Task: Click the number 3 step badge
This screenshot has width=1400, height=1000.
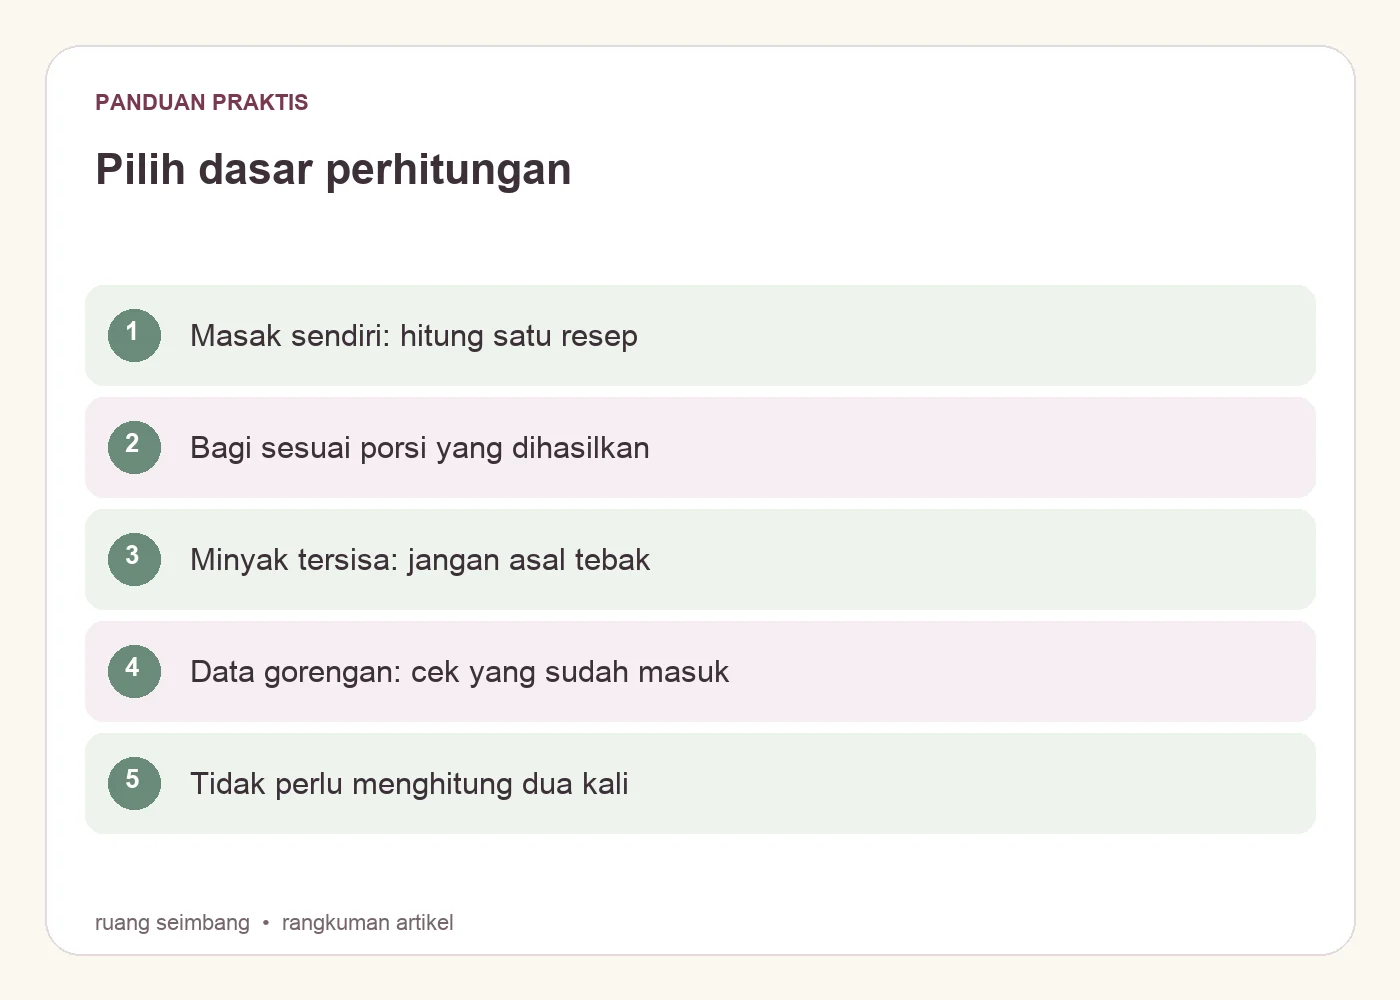Action: click(x=134, y=559)
